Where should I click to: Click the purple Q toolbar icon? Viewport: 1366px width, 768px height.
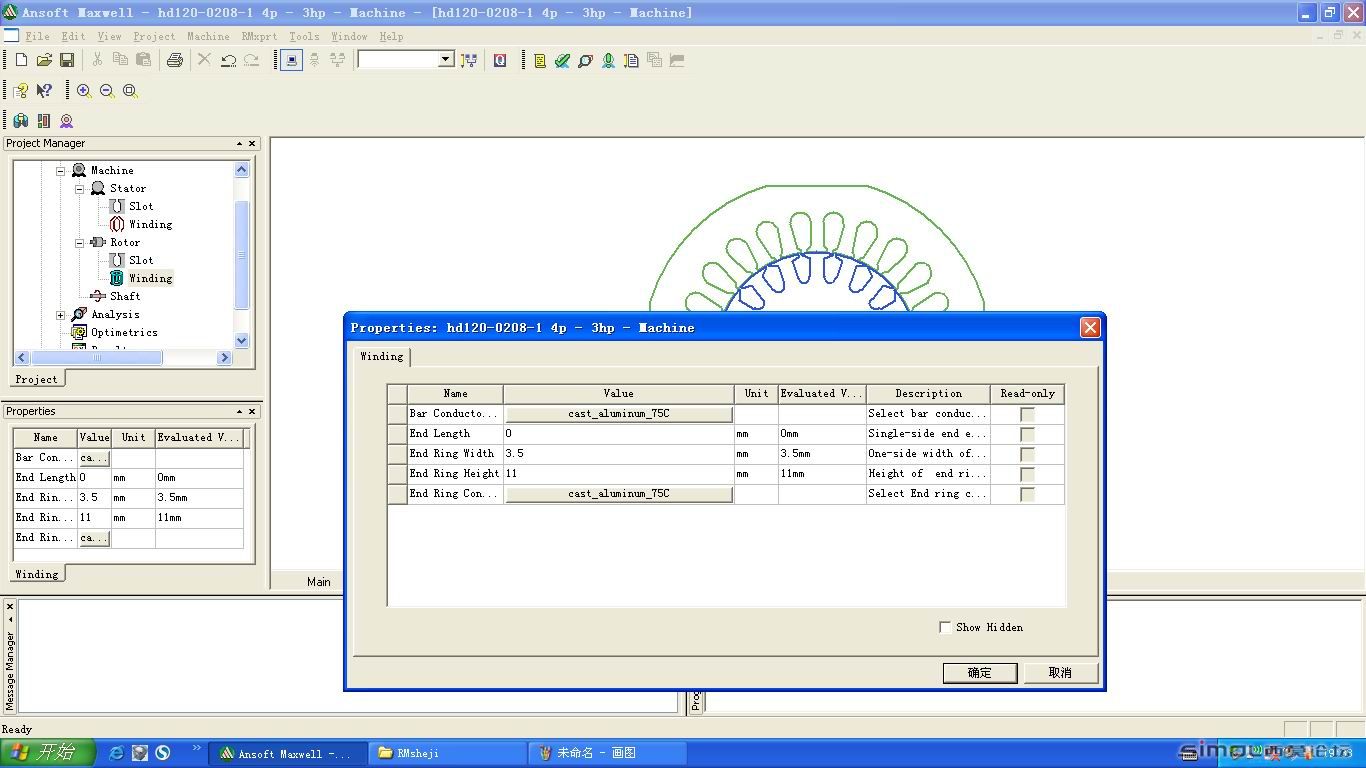click(500, 60)
